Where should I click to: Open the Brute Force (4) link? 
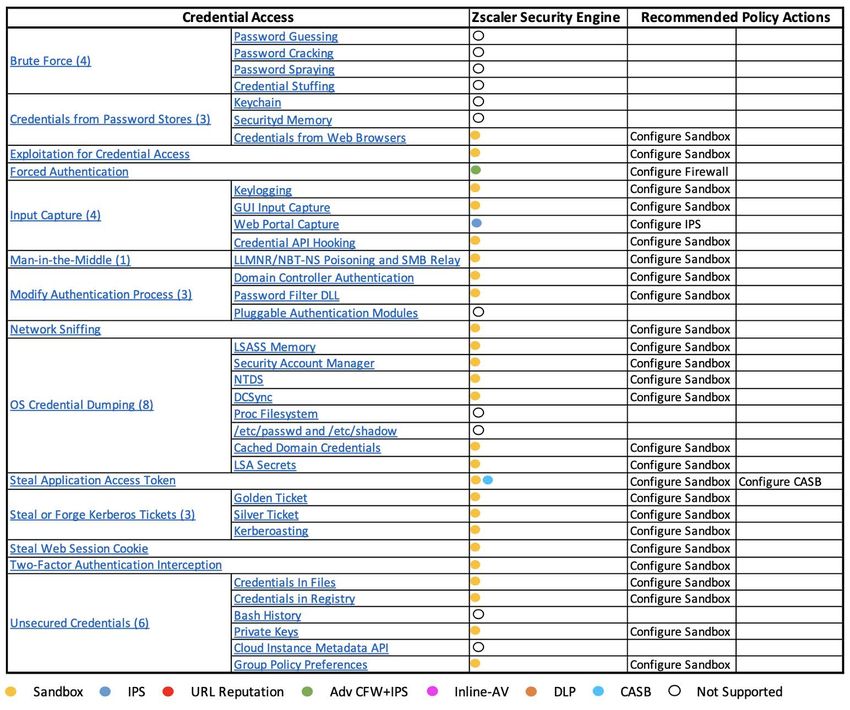click(50, 61)
